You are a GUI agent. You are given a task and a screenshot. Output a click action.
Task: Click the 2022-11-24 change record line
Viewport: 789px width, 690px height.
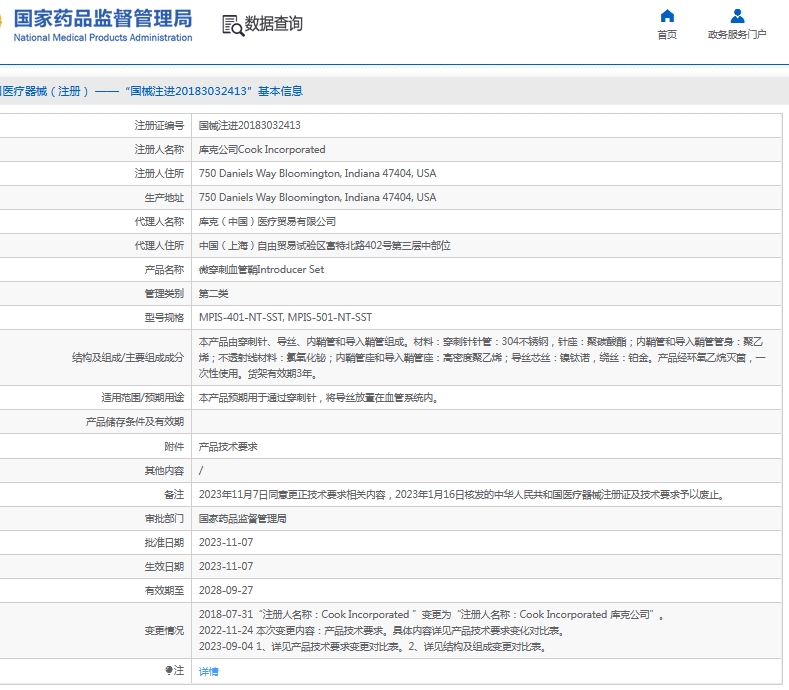pyautogui.click(x=382, y=631)
